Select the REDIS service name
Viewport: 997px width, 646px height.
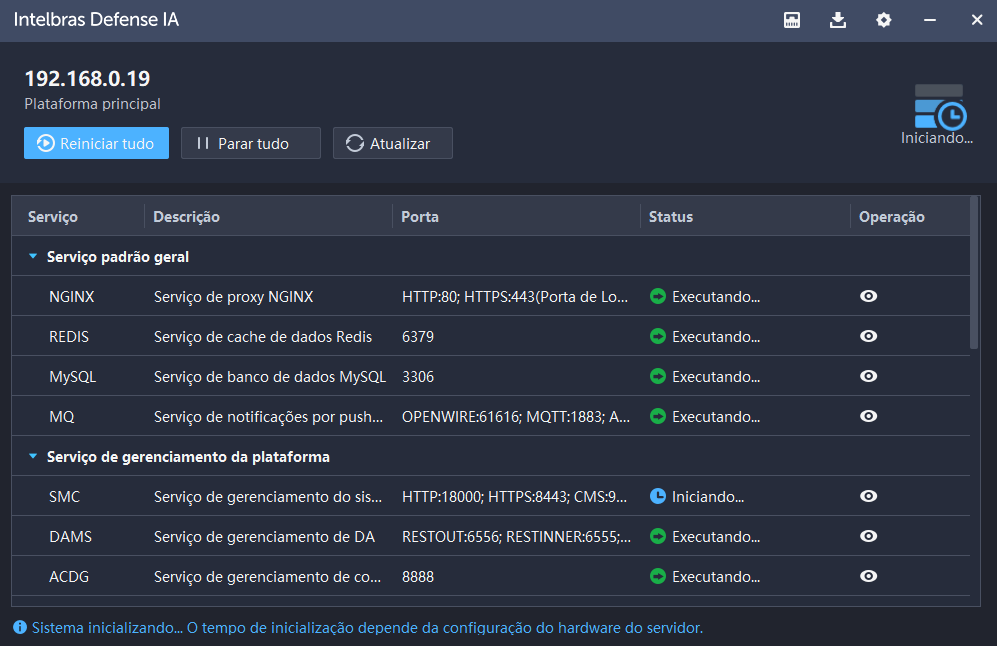tap(69, 337)
